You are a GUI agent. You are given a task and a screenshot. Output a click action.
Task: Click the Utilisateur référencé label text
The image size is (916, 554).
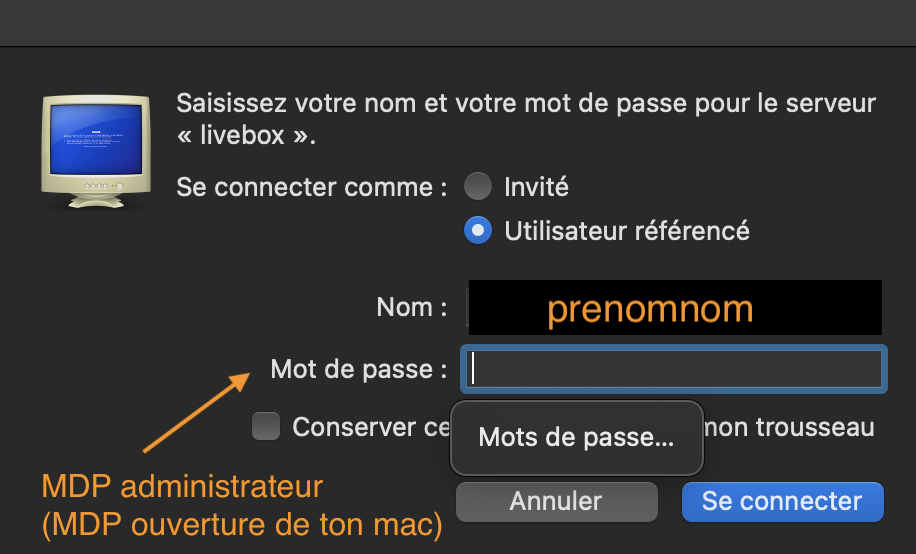pos(627,230)
